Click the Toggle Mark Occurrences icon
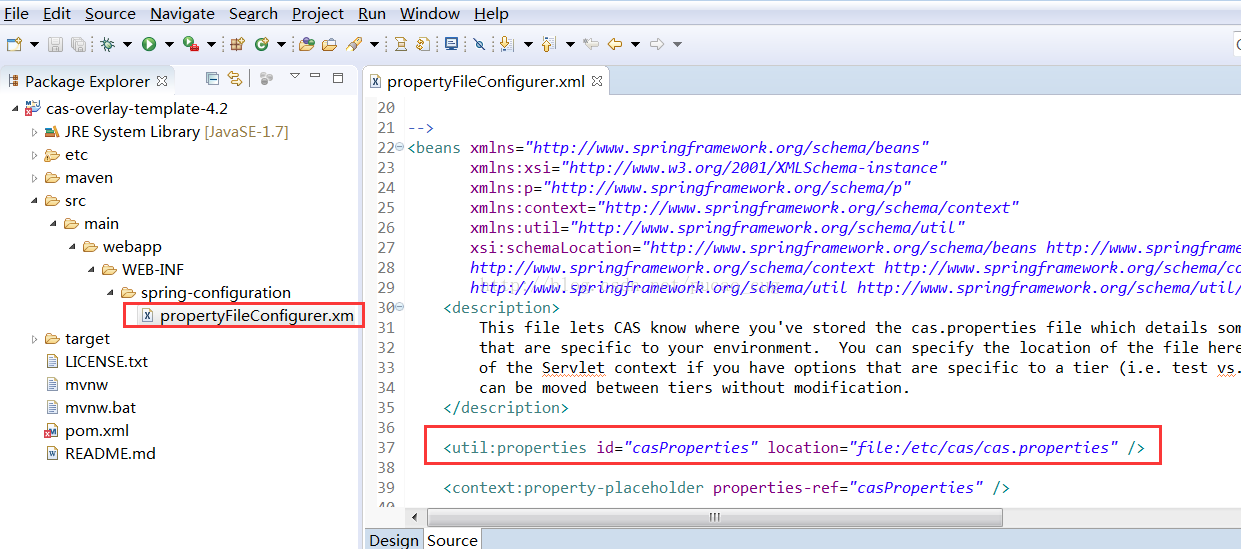This screenshot has height=549, width=1241. pos(400,44)
